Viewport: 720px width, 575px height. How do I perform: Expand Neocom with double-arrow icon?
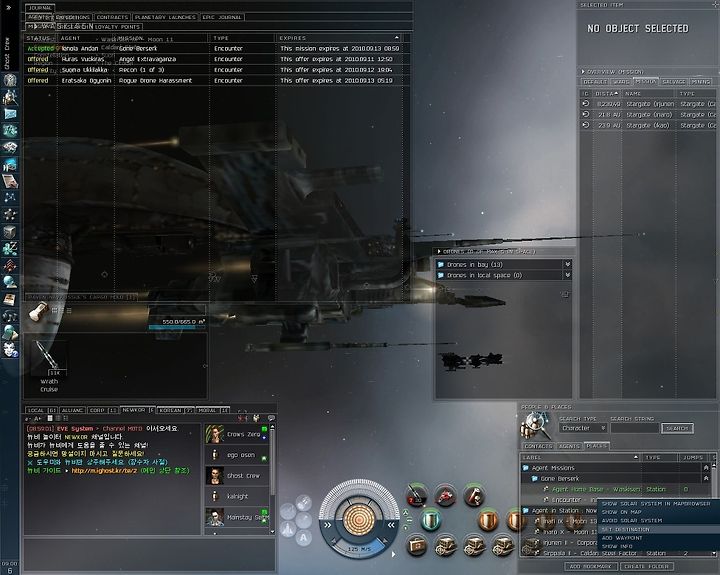tap(10, 7)
